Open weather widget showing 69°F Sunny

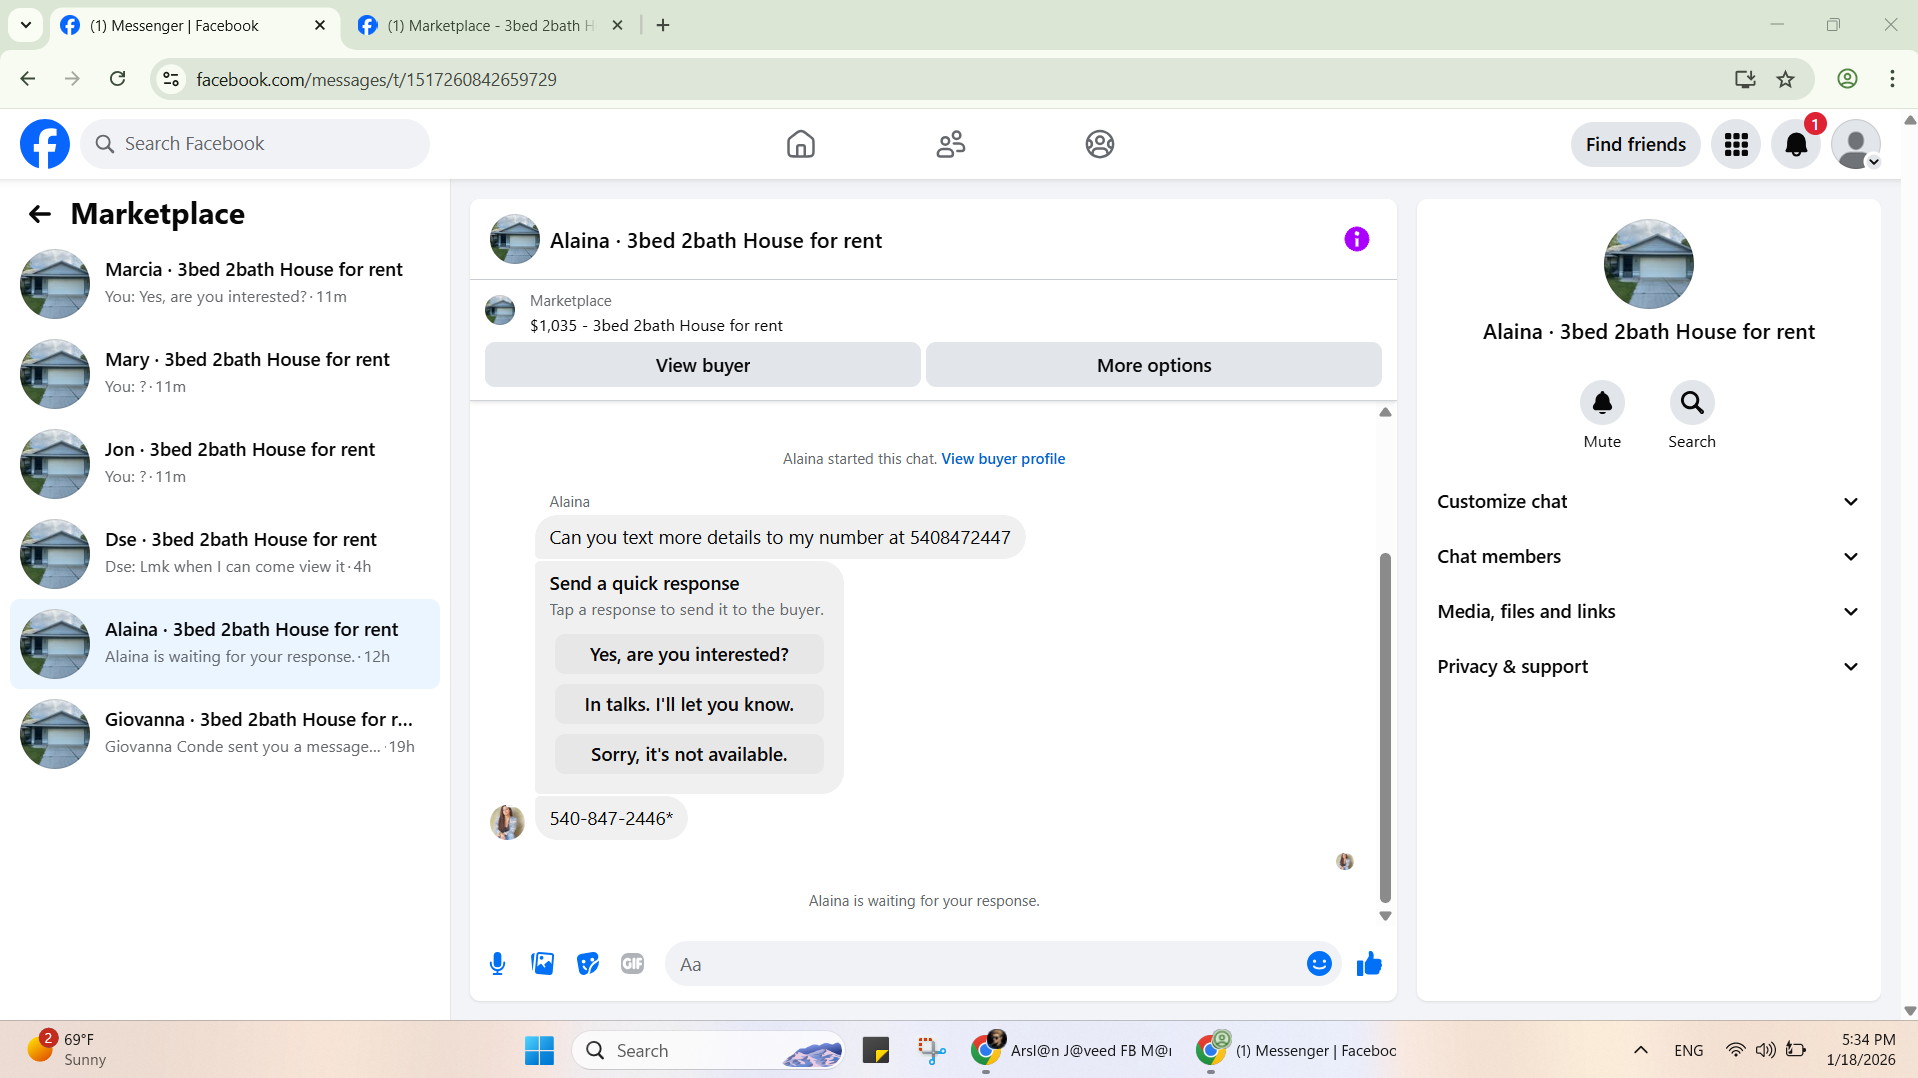[x=66, y=1050]
